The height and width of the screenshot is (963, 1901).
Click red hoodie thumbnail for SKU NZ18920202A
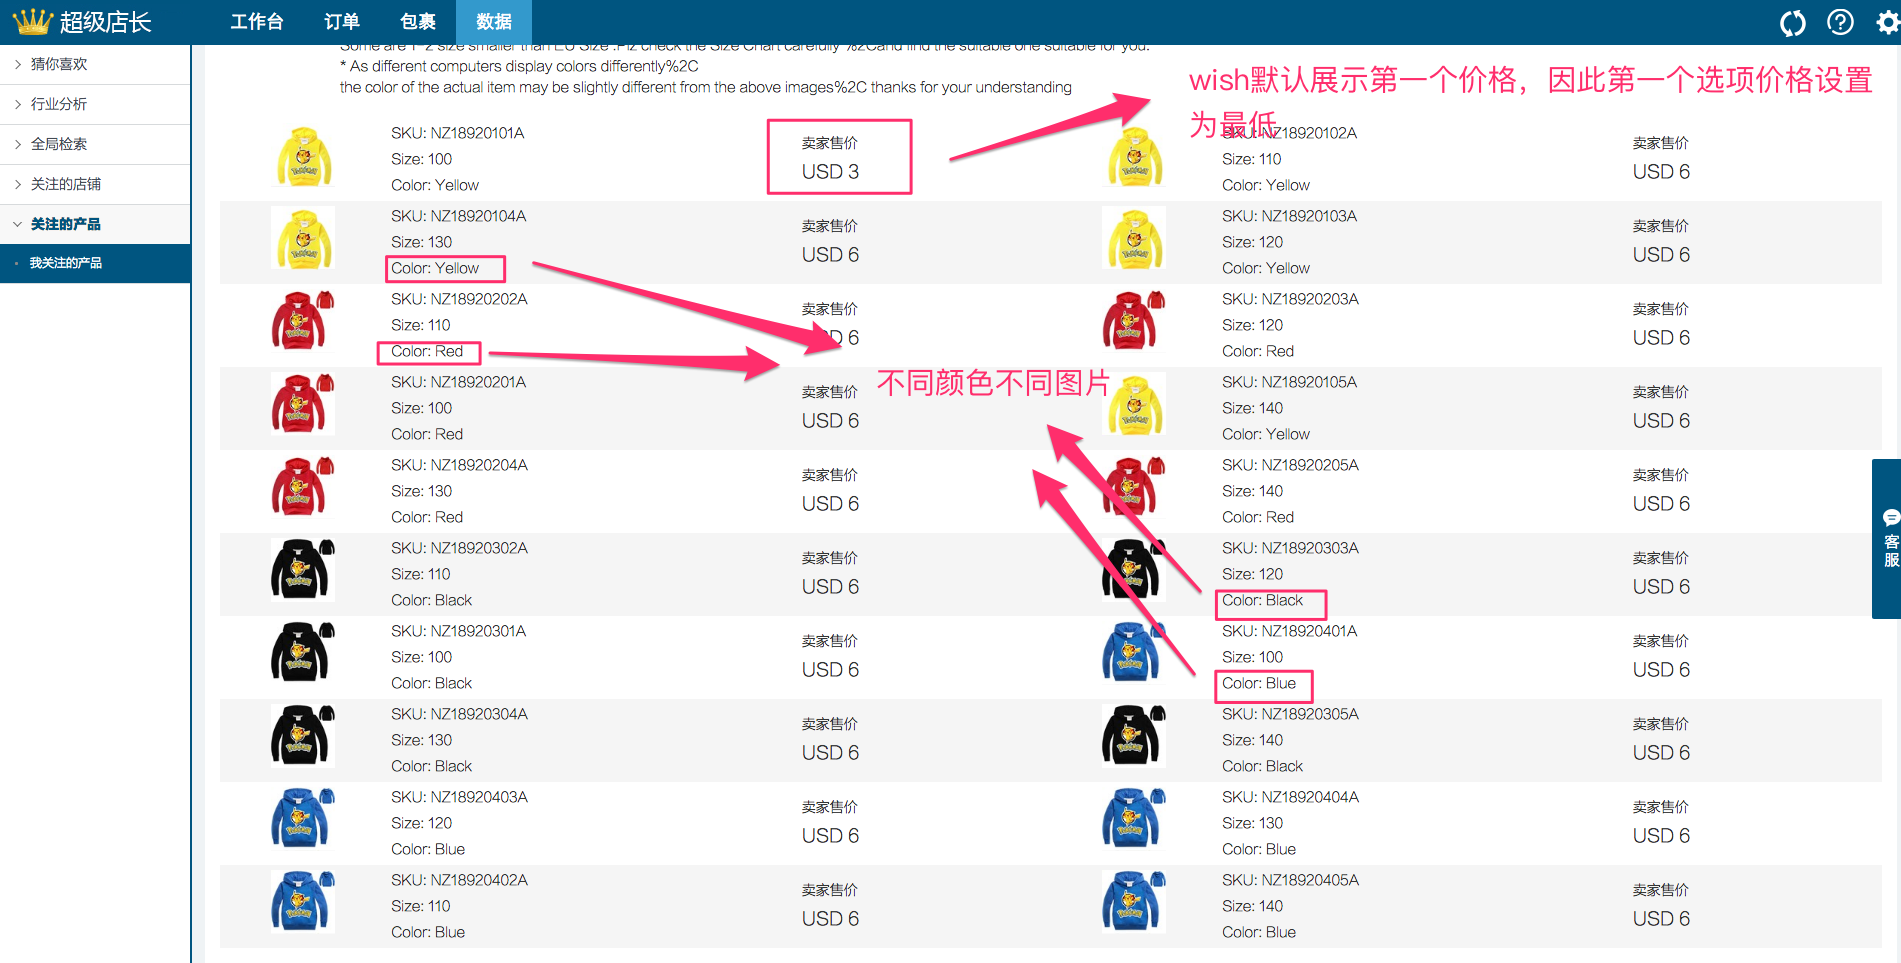point(303,322)
